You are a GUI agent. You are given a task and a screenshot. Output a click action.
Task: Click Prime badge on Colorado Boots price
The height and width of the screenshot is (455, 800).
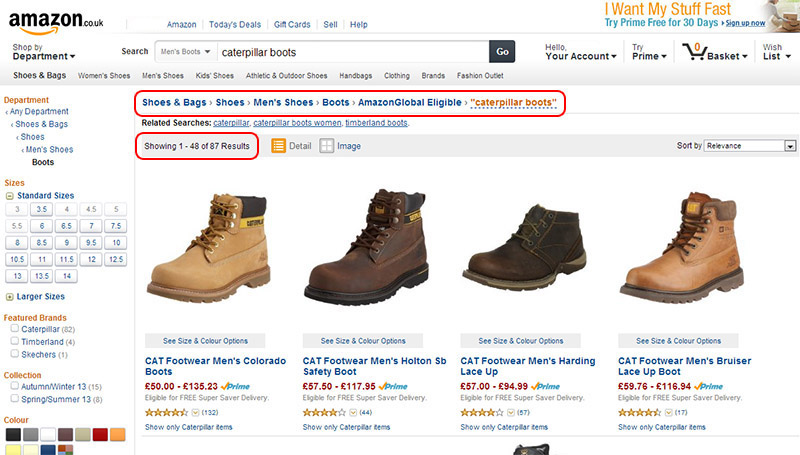point(236,385)
